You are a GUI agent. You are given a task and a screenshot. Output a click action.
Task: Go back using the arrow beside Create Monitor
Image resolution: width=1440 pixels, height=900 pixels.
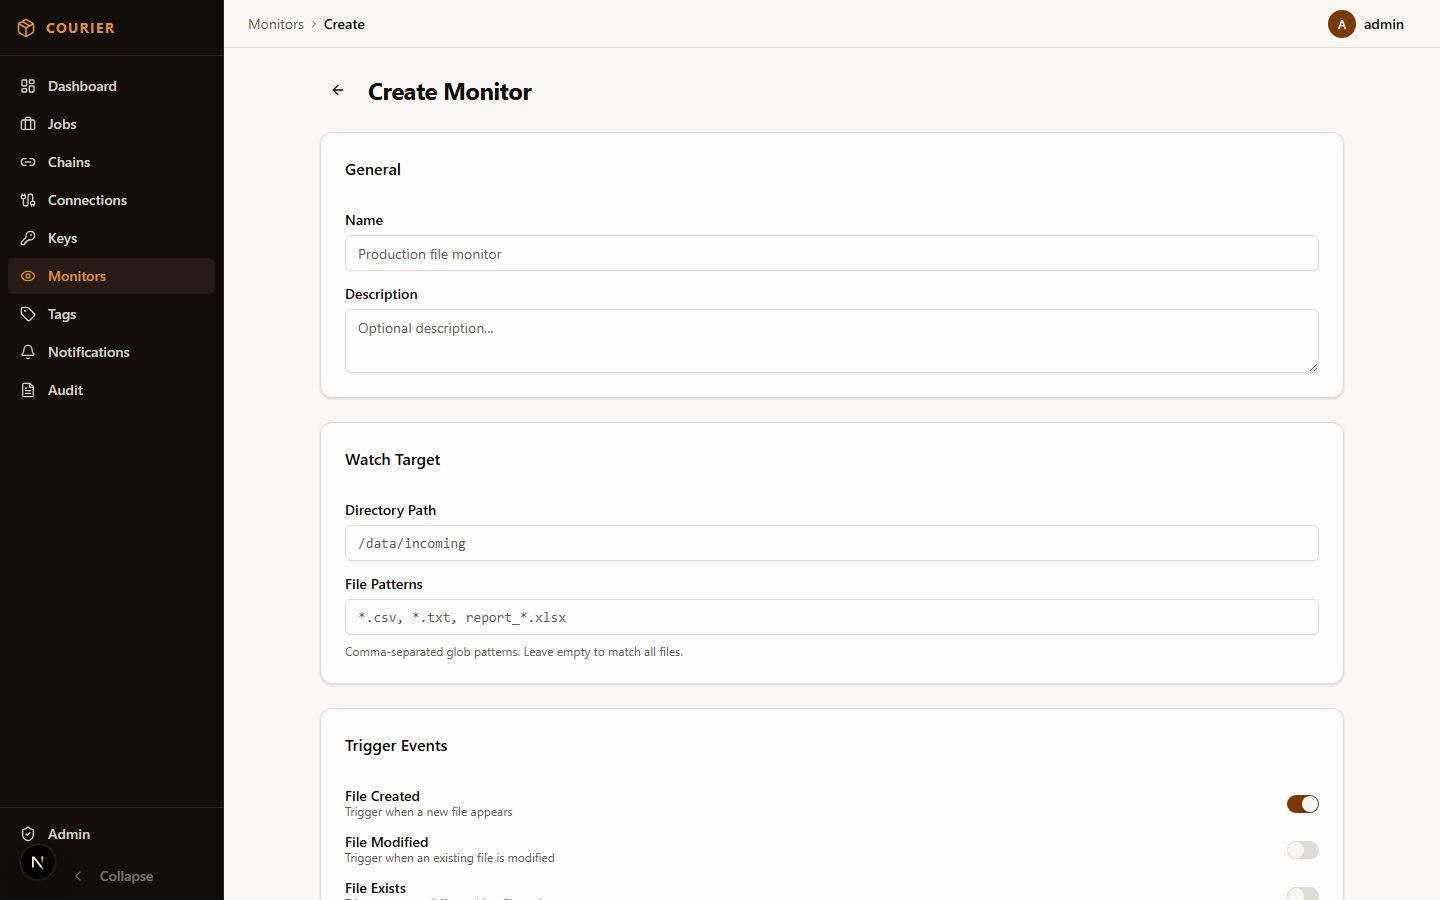(337, 90)
